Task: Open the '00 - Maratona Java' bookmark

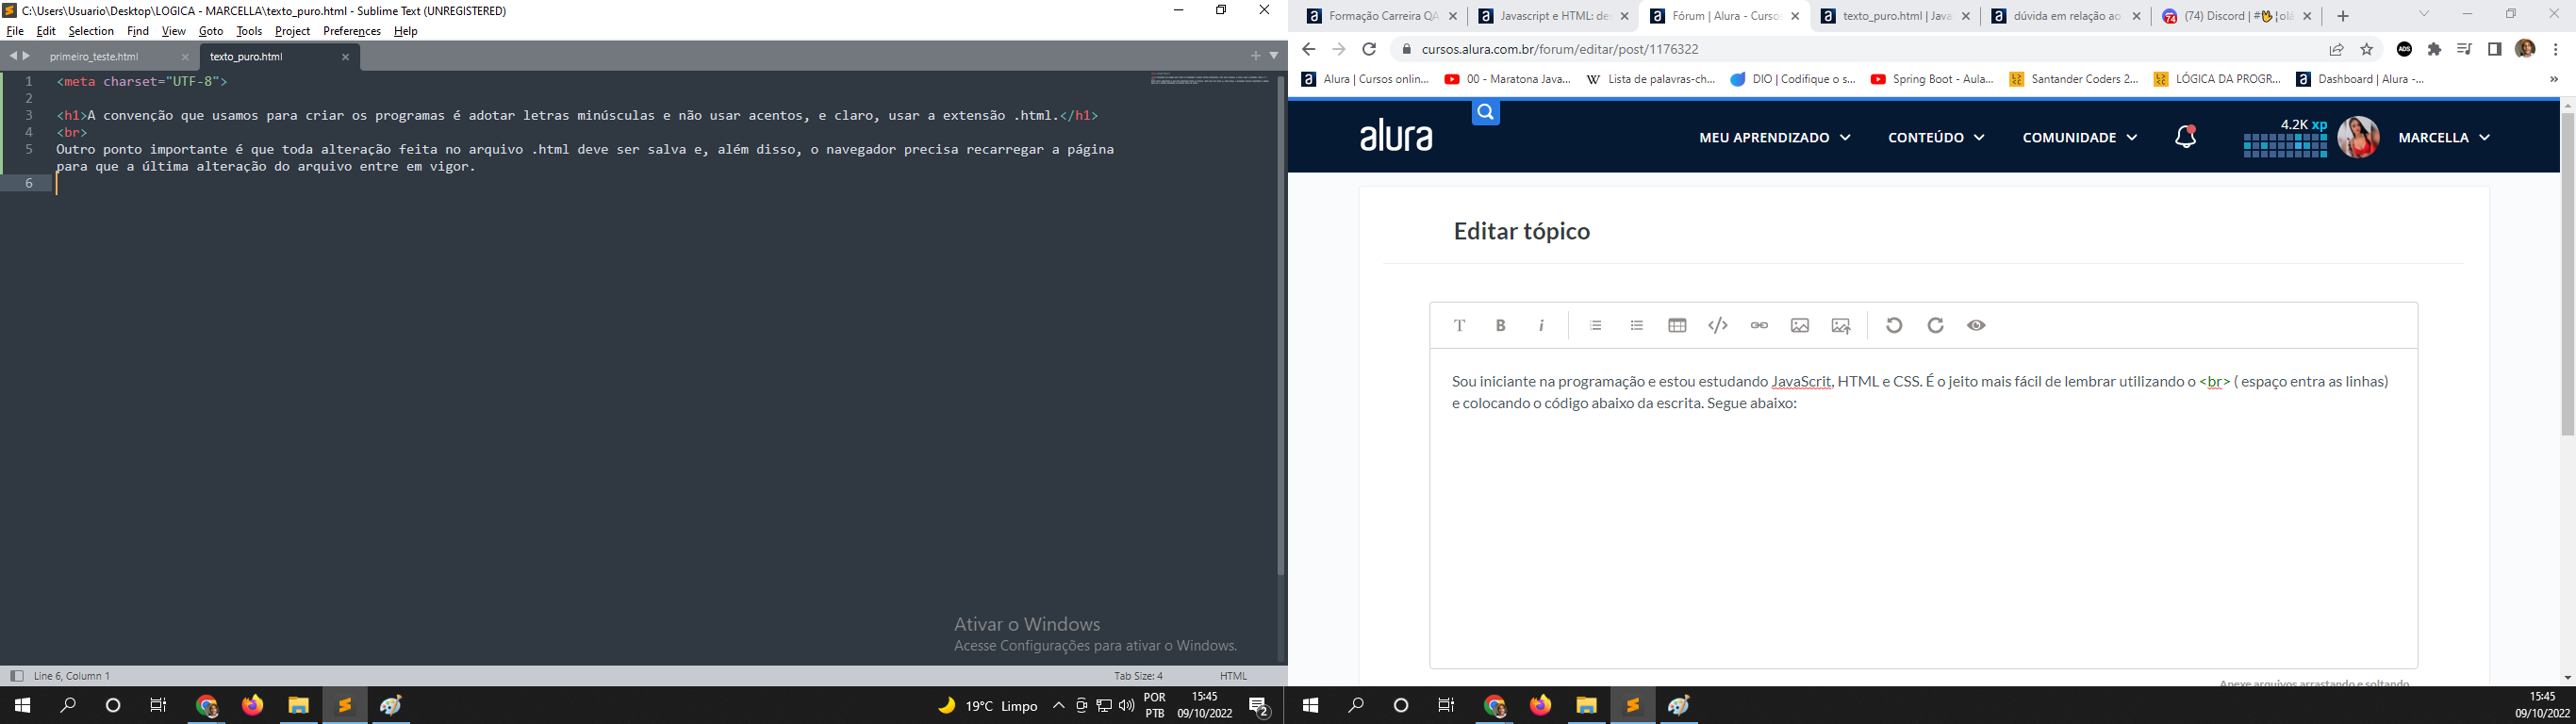Action: click(x=1508, y=79)
